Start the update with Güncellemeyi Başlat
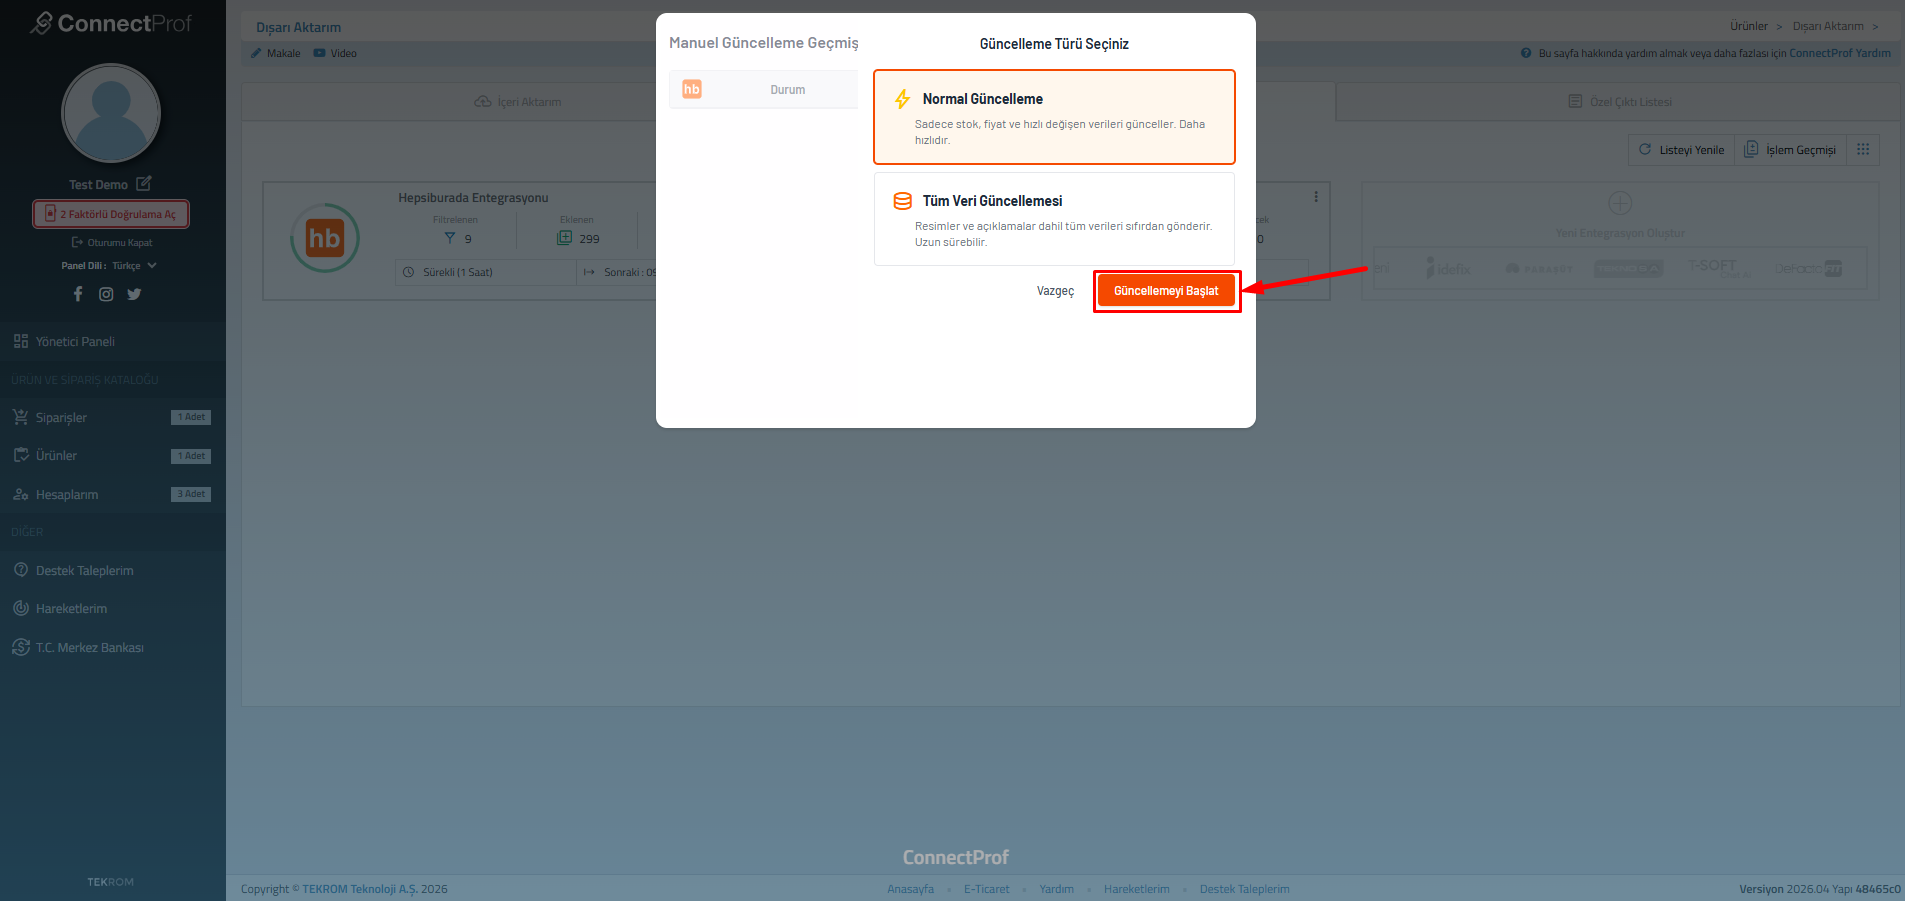This screenshot has width=1905, height=901. pyautogui.click(x=1166, y=291)
